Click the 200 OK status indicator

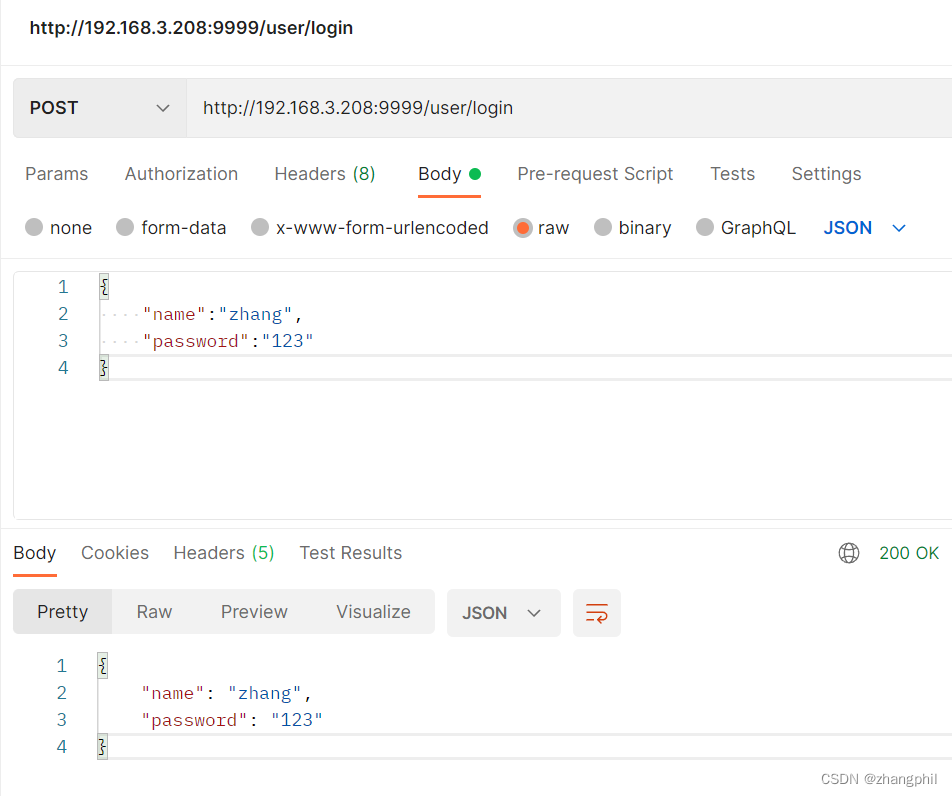[x=909, y=553]
